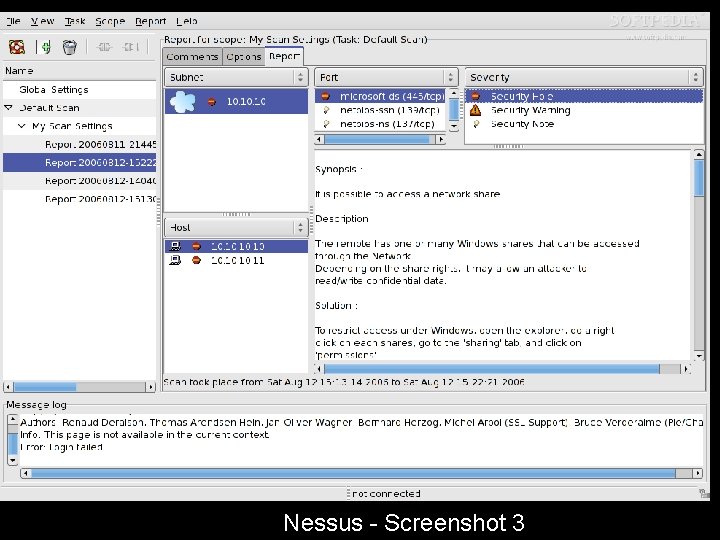Click red severity icon beside subnet 10.10.10

212,101
